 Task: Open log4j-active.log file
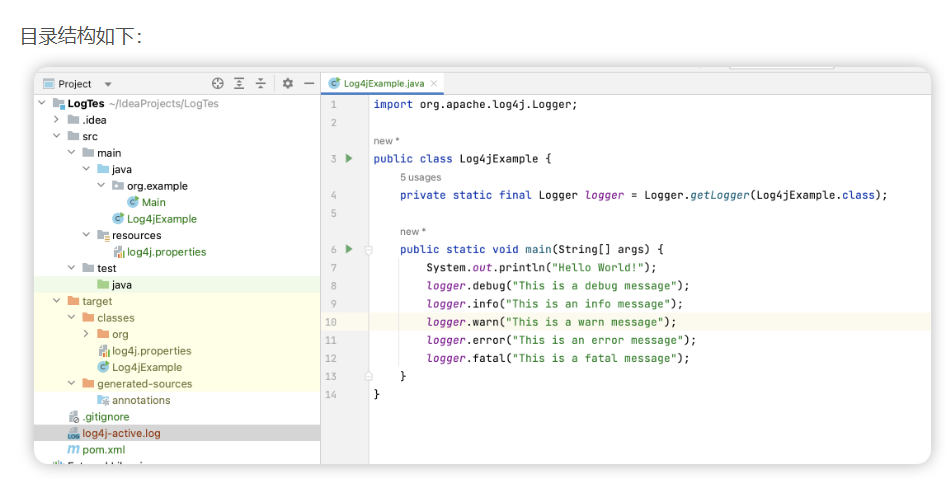(x=121, y=433)
